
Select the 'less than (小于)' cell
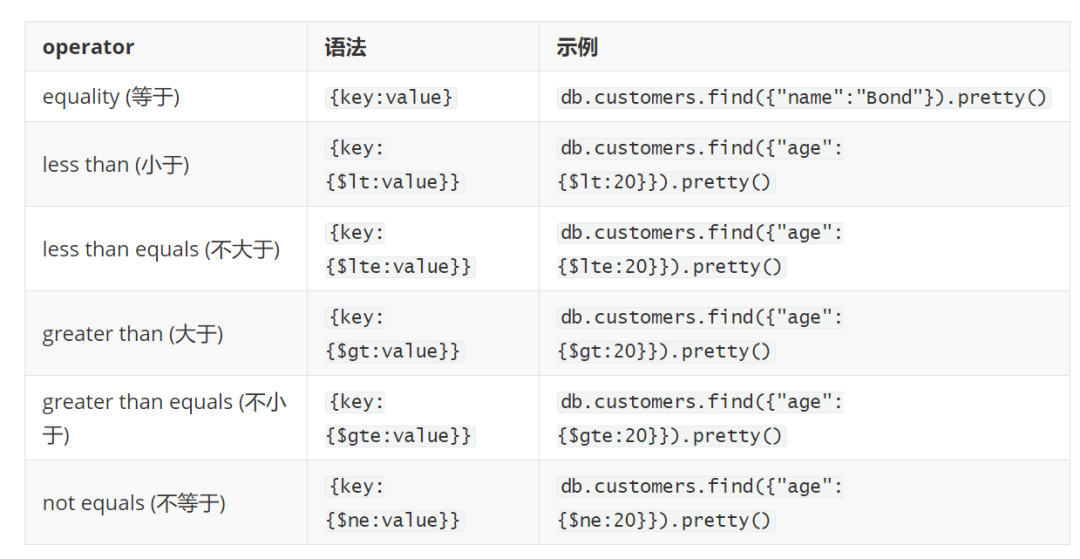tap(115, 164)
